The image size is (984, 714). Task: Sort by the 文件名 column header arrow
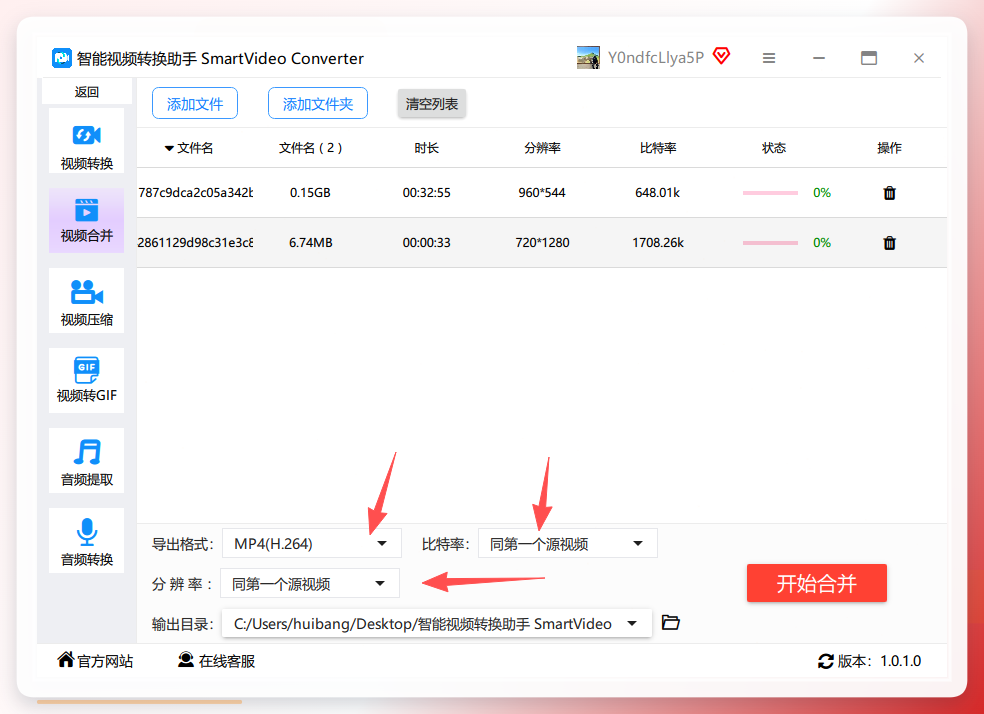(169, 149)
